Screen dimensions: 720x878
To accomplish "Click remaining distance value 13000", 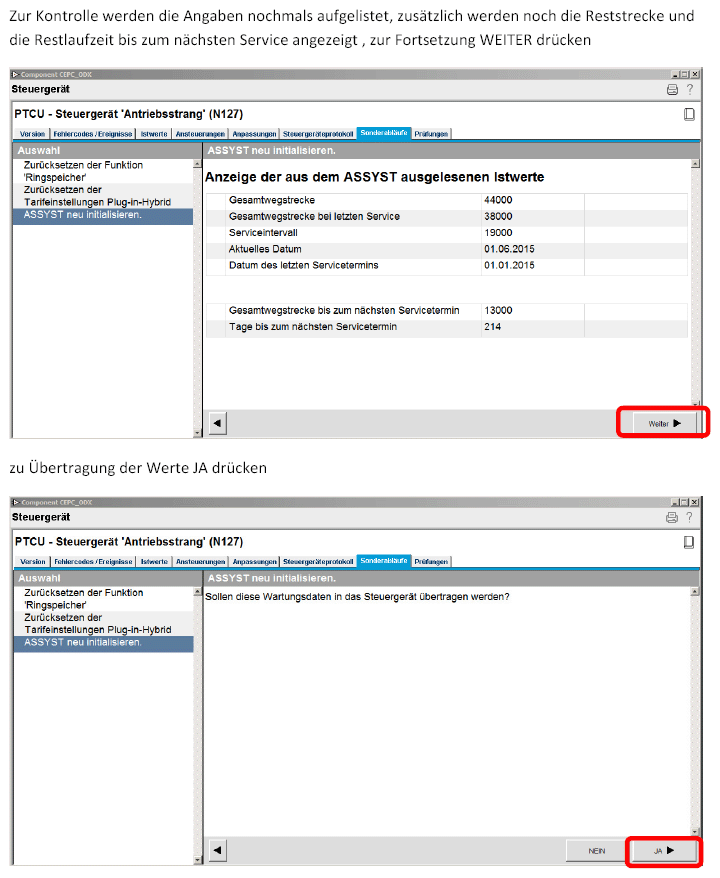I will coord(498,311).
